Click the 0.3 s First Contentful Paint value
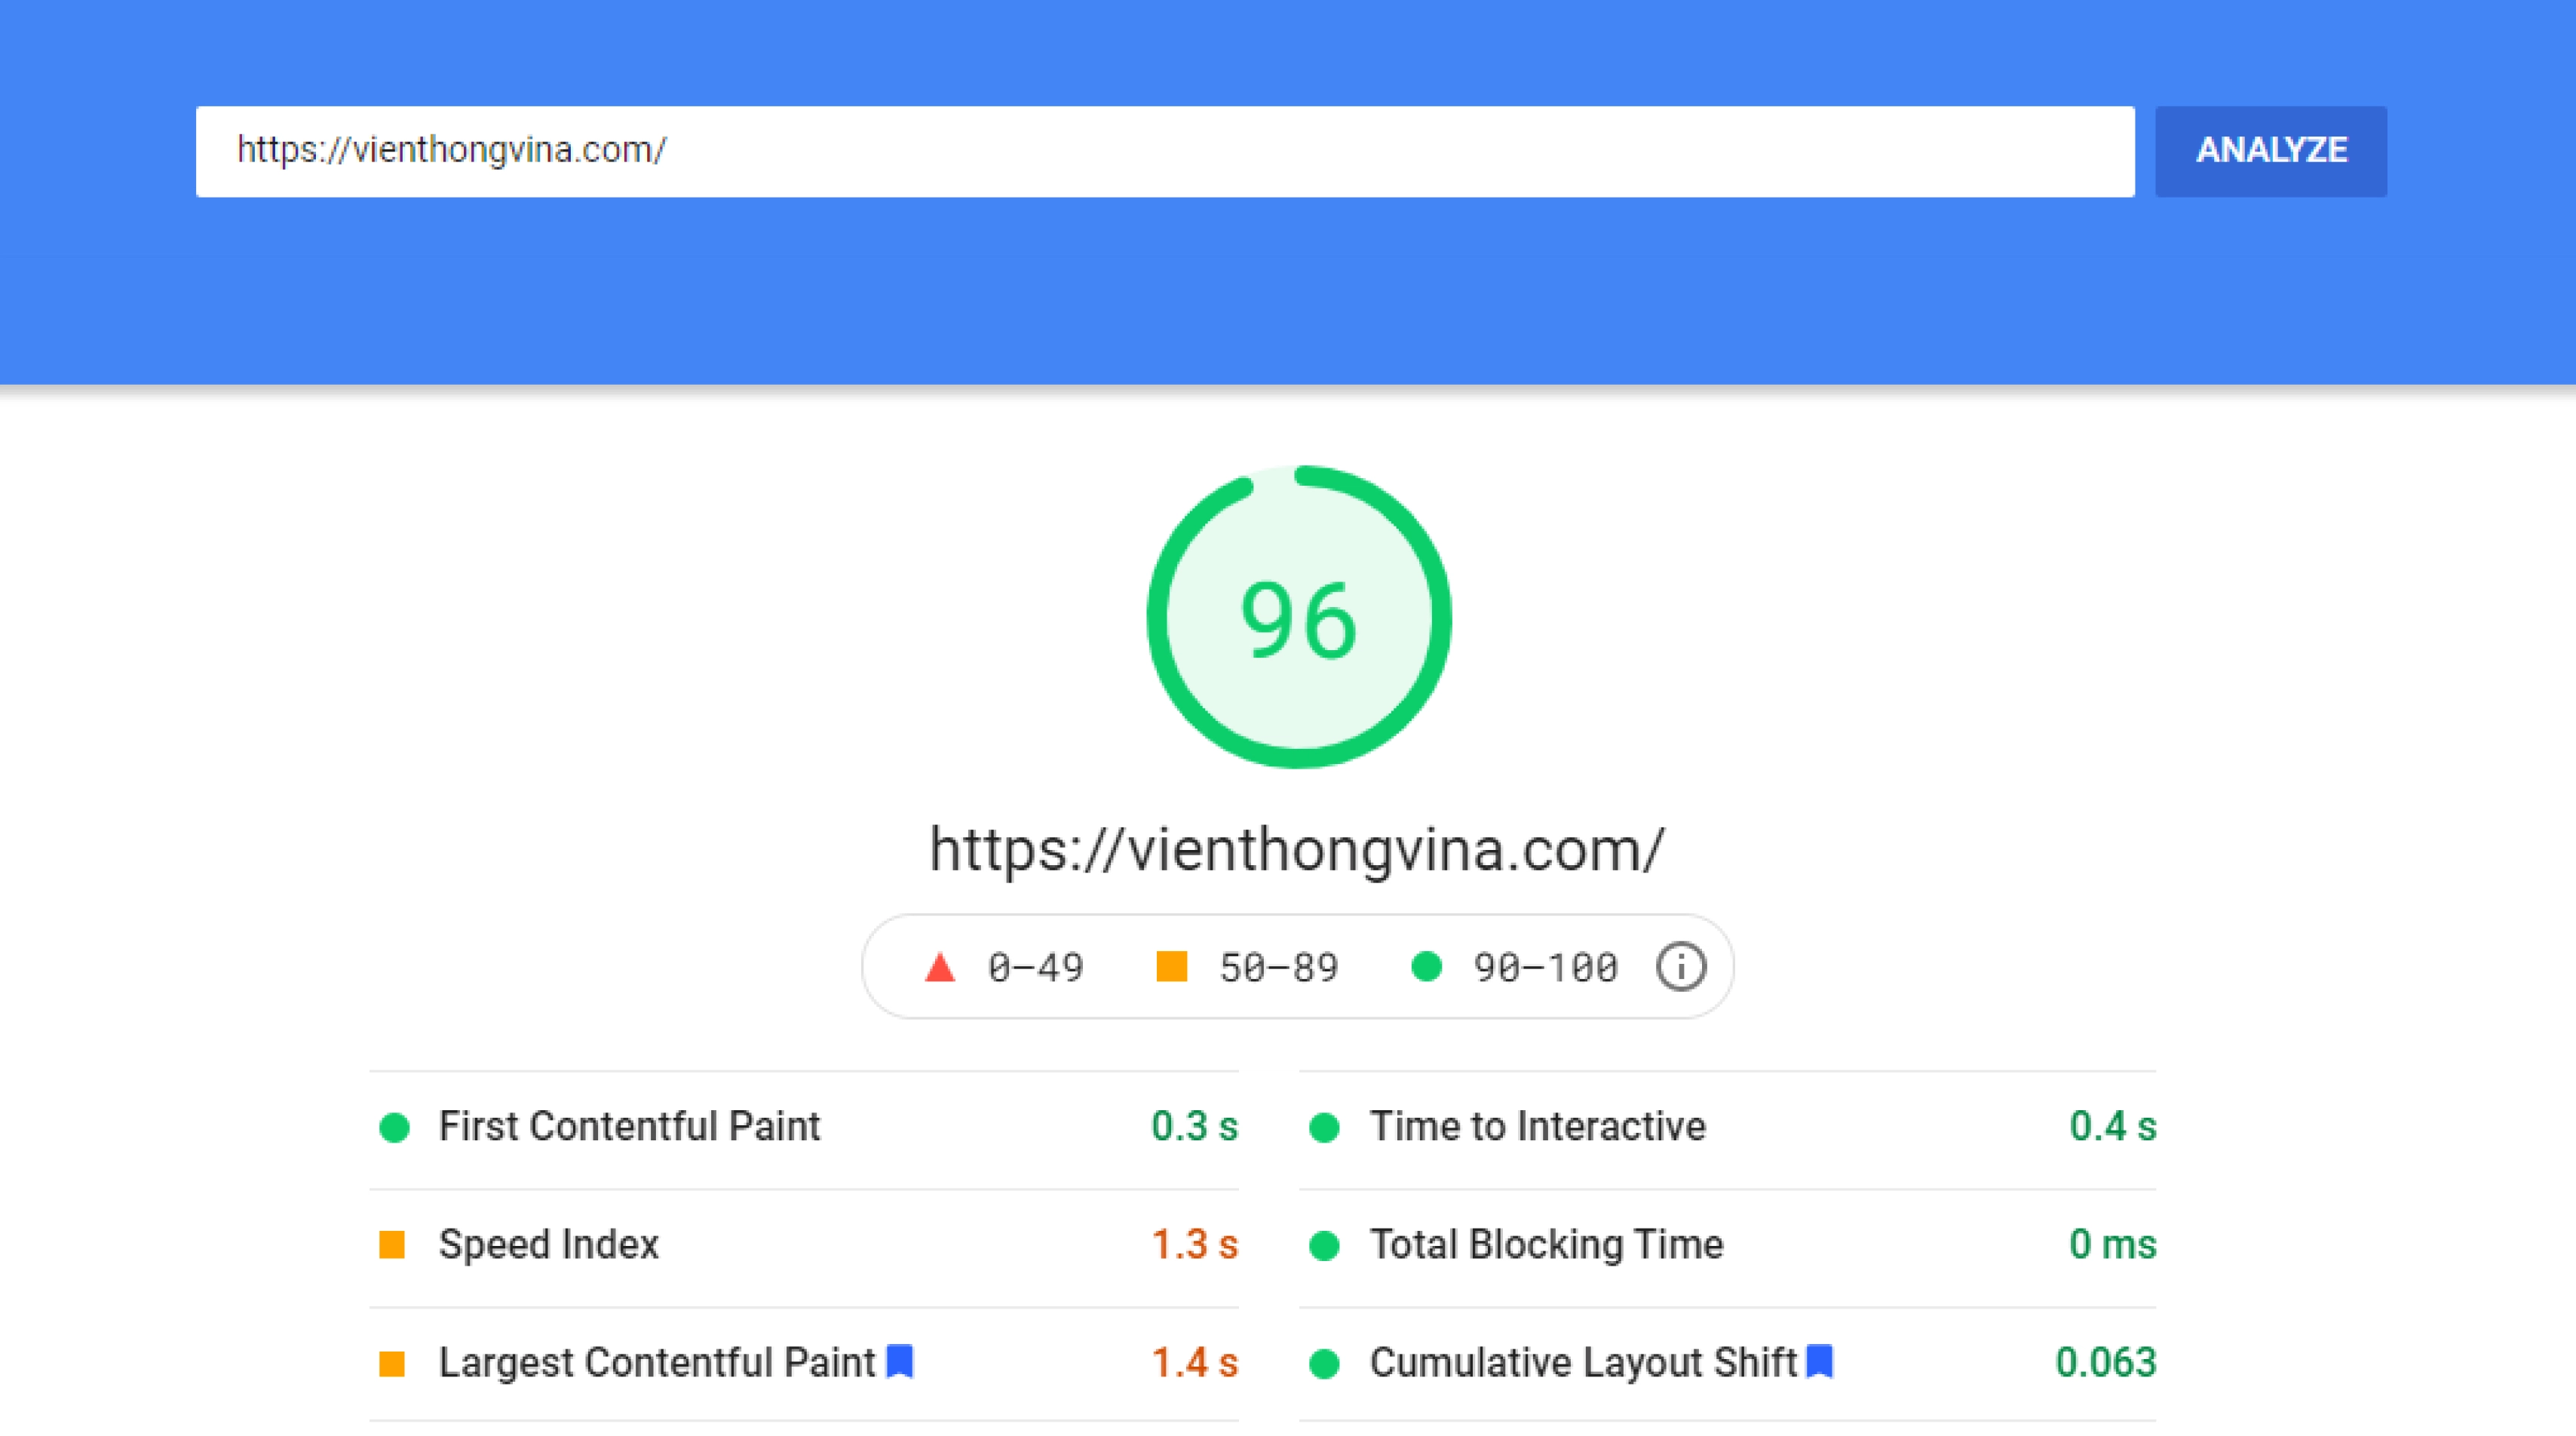Image resolution: width=2576 pixels, height=1436 pixels. [1195, 1127]
